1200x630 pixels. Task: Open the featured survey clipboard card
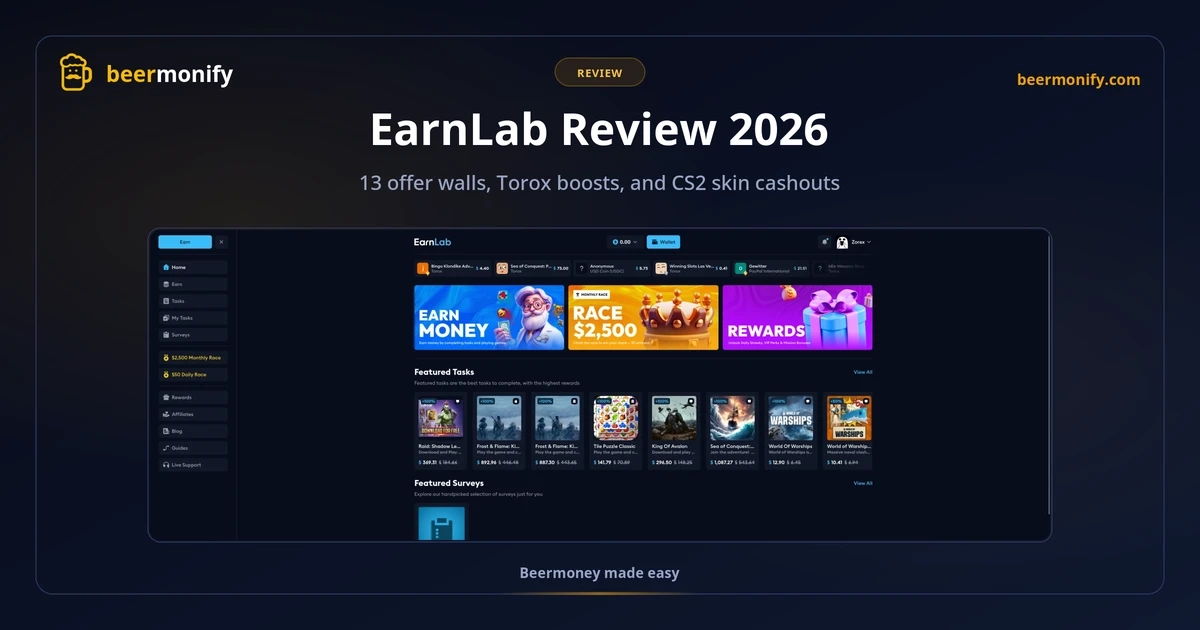[x=440, y=523]
